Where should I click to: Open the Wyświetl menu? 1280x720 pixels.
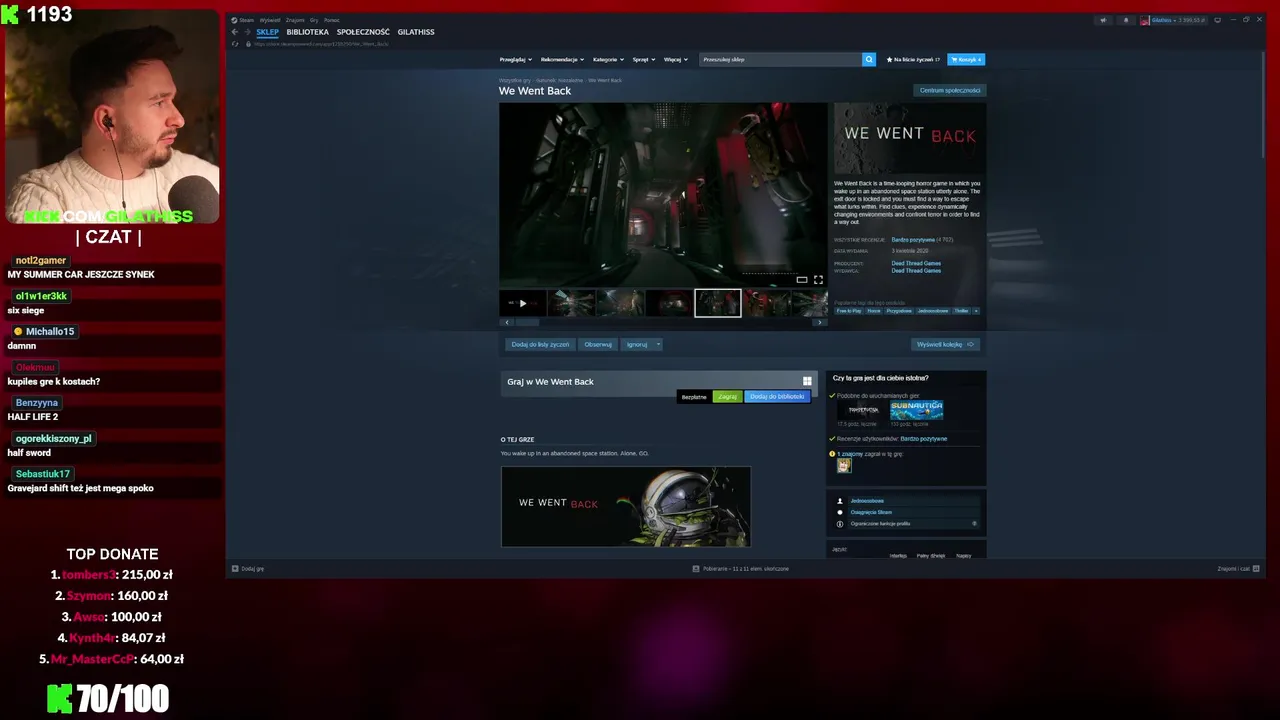pyautogui.click(x=270, y=20)
